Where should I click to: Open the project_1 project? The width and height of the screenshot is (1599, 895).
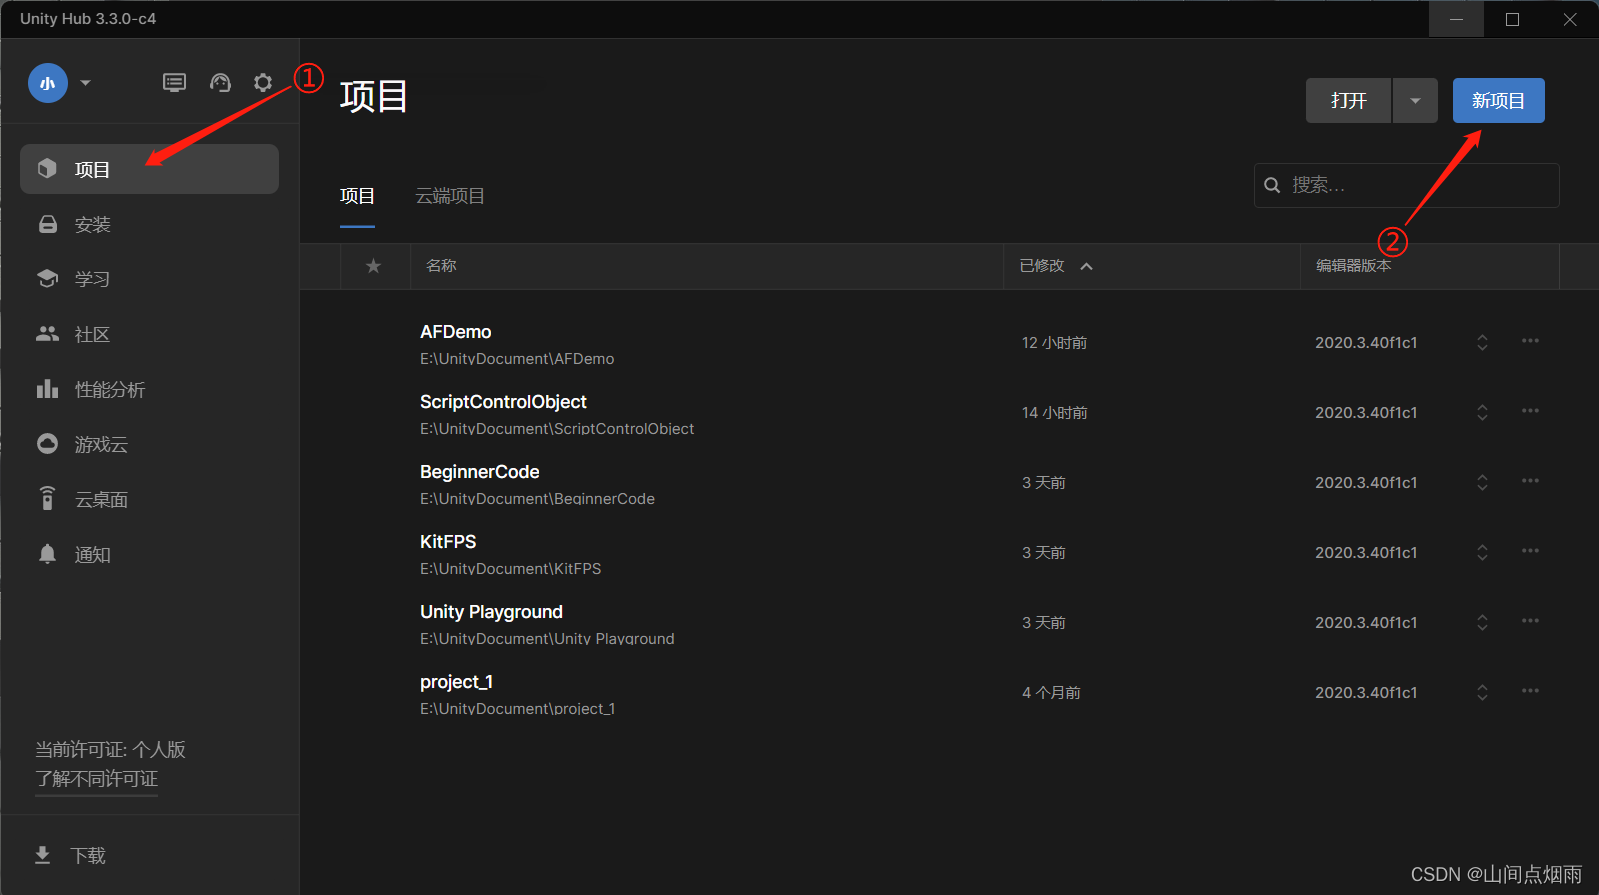456,682
